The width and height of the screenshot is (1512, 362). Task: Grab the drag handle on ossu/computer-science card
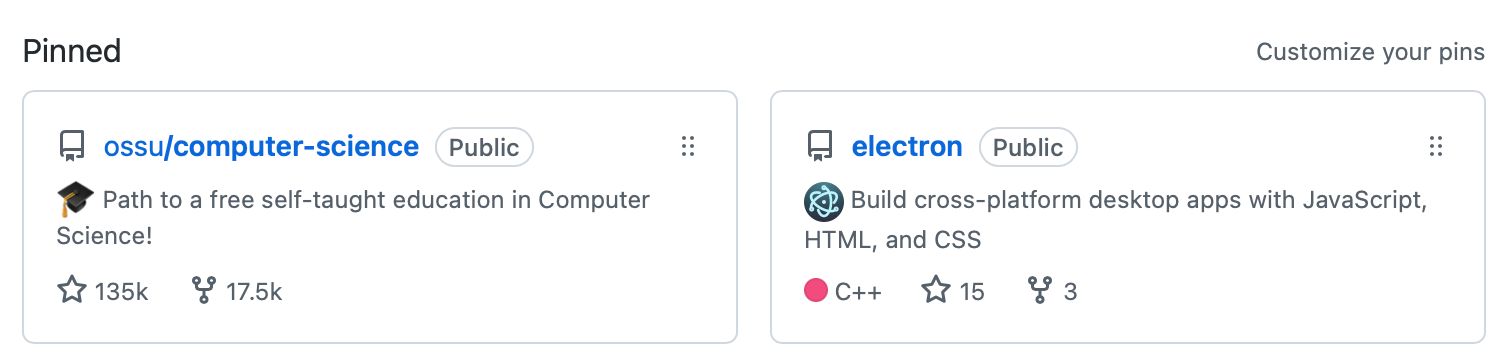coord(687,146)
